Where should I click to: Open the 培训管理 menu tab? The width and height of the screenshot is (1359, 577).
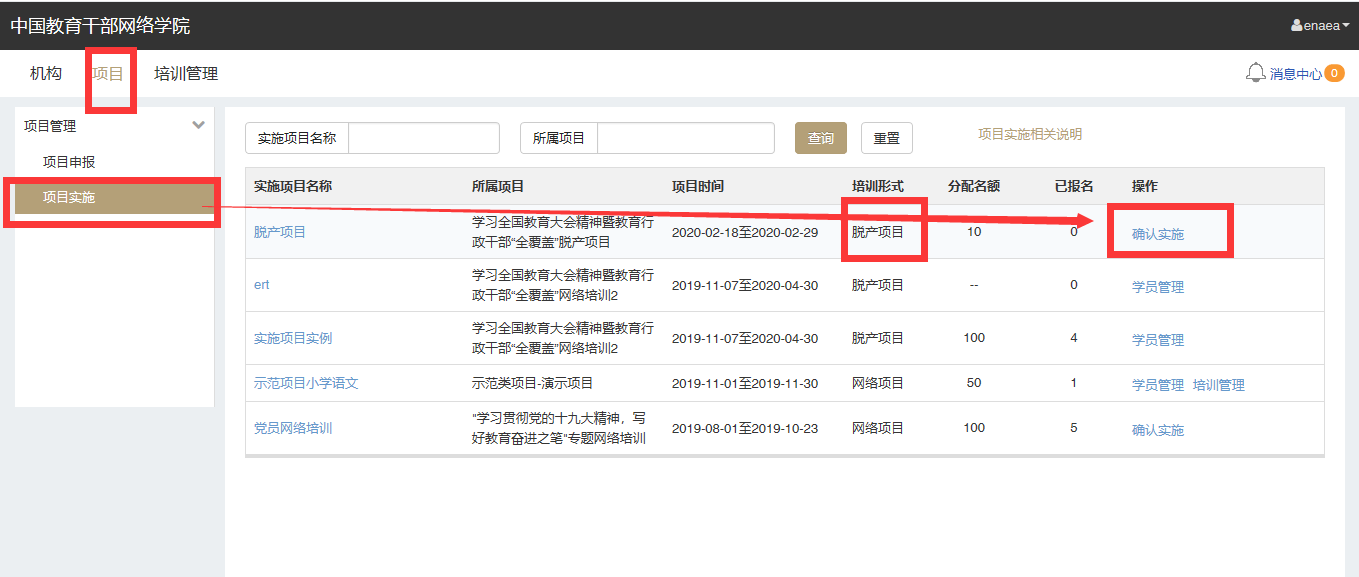click(186, 73)
